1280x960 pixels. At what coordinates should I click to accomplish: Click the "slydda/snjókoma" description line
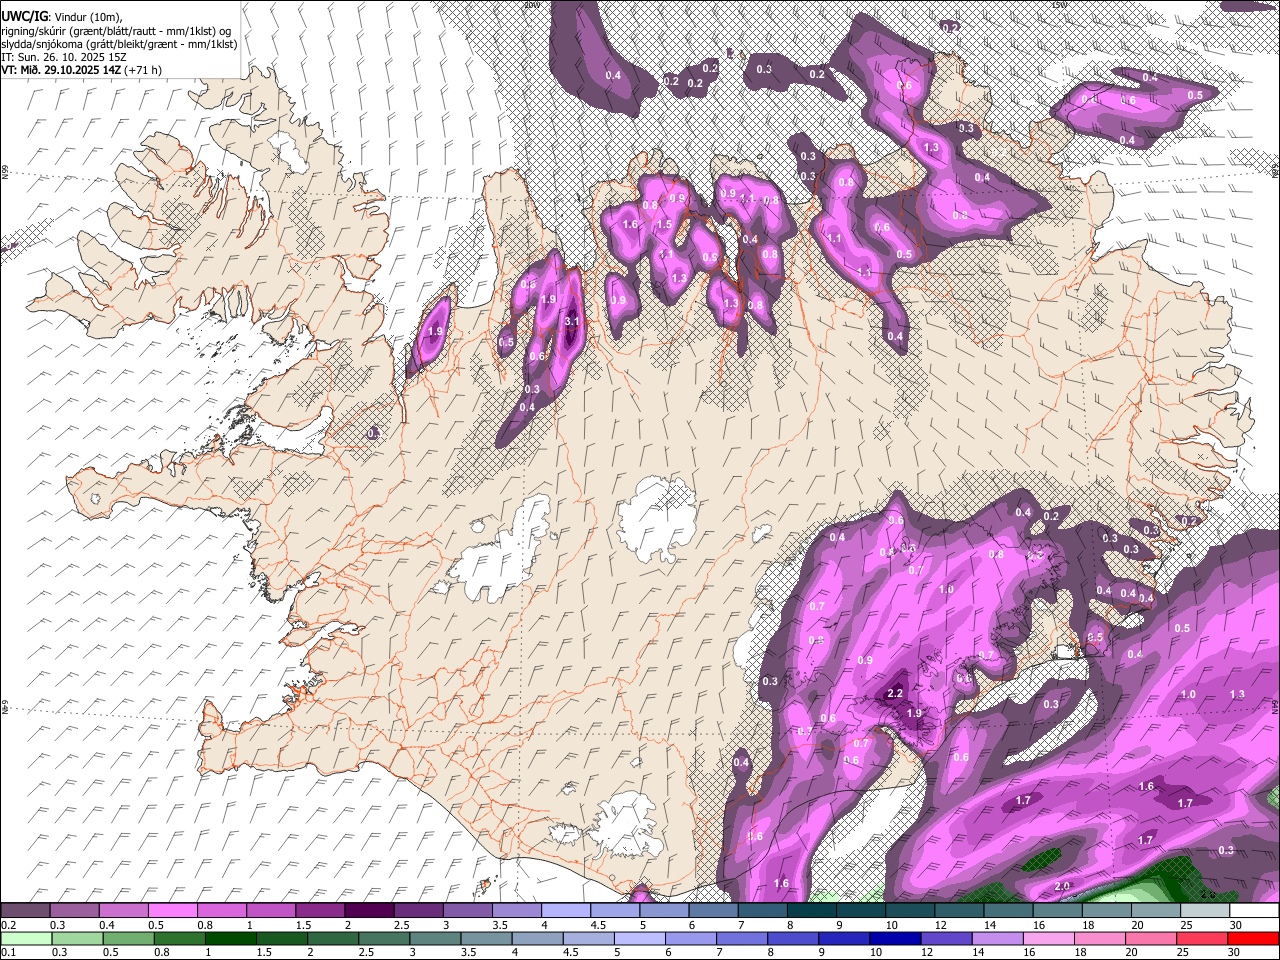click(119, 45)
